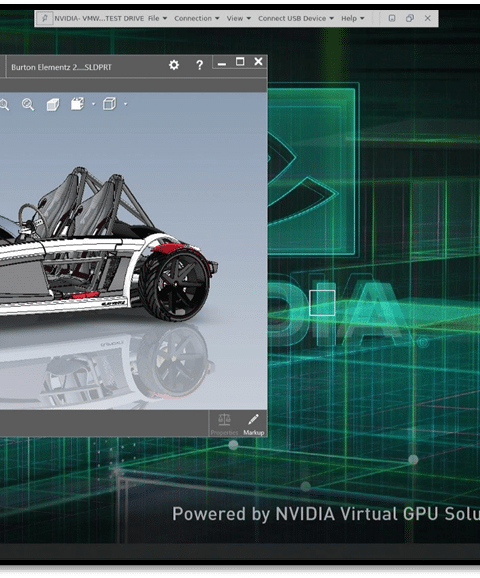480x578 pixels.
Task: Open the Connect USB Device menu
Action: point(296,18)
